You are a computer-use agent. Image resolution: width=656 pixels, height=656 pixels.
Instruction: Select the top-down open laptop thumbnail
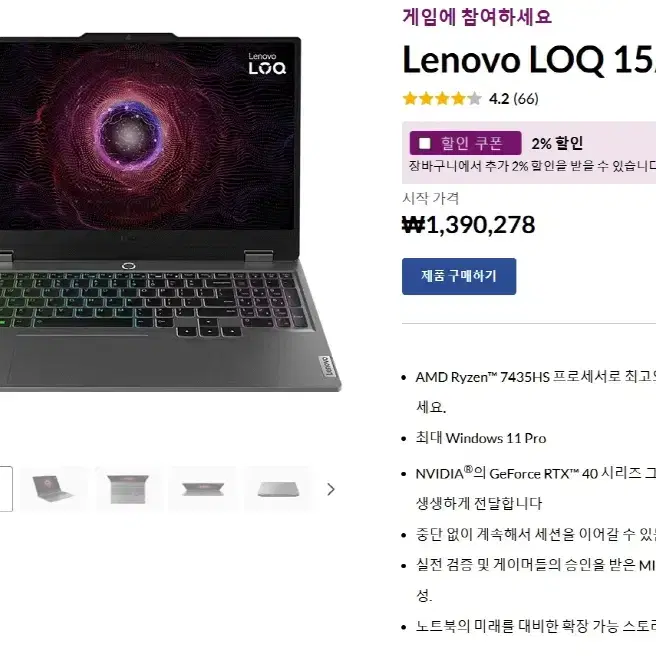pos(128,489)
